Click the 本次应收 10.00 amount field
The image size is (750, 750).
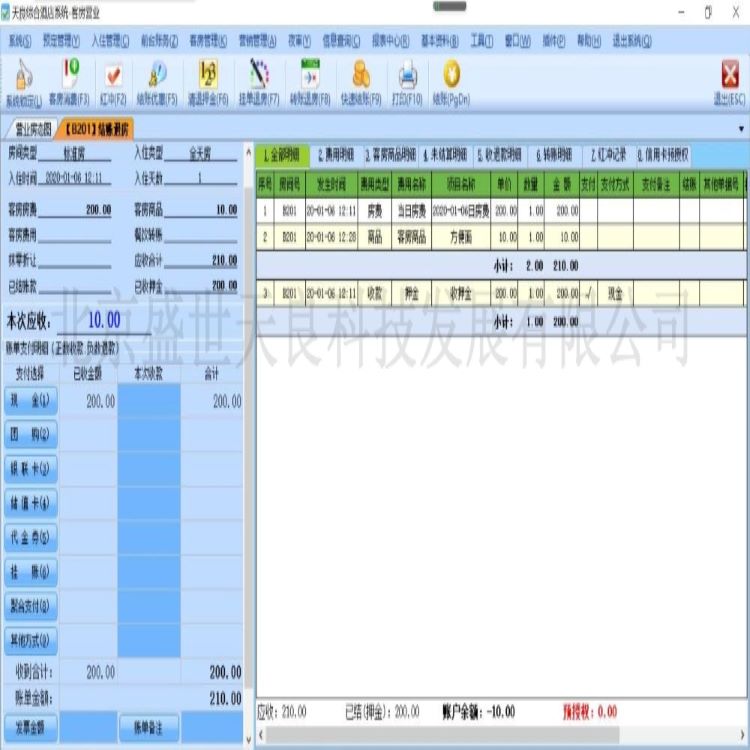coord(104,320)
